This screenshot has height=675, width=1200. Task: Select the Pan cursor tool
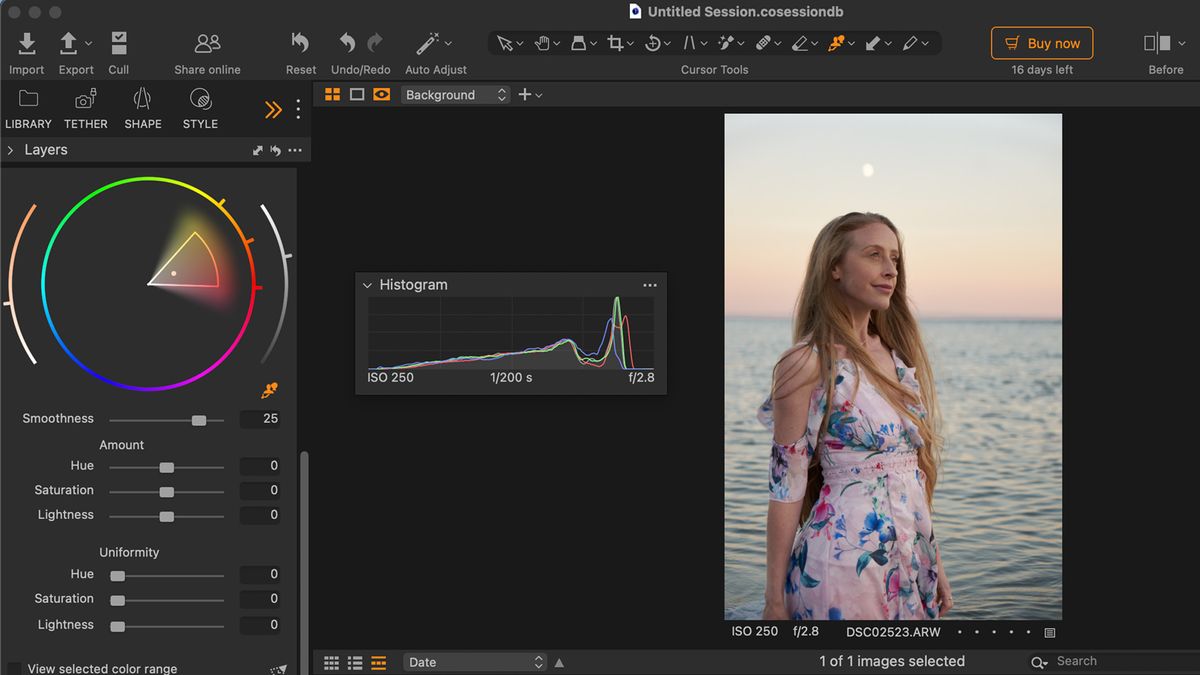coord(542,43)
